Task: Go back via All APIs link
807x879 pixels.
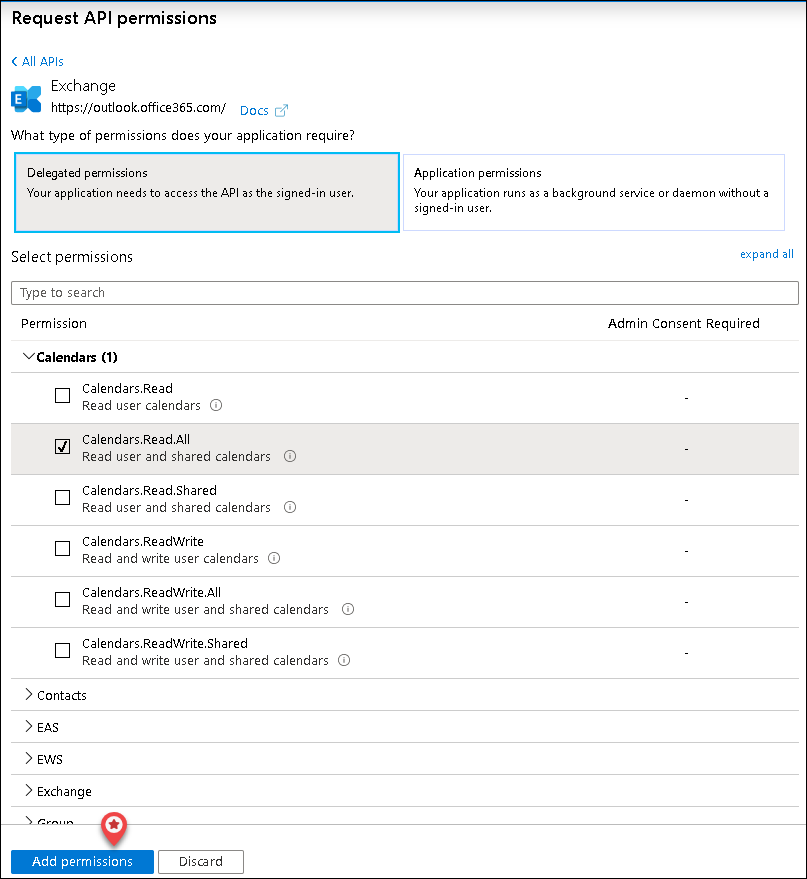Action: point(38,62)
